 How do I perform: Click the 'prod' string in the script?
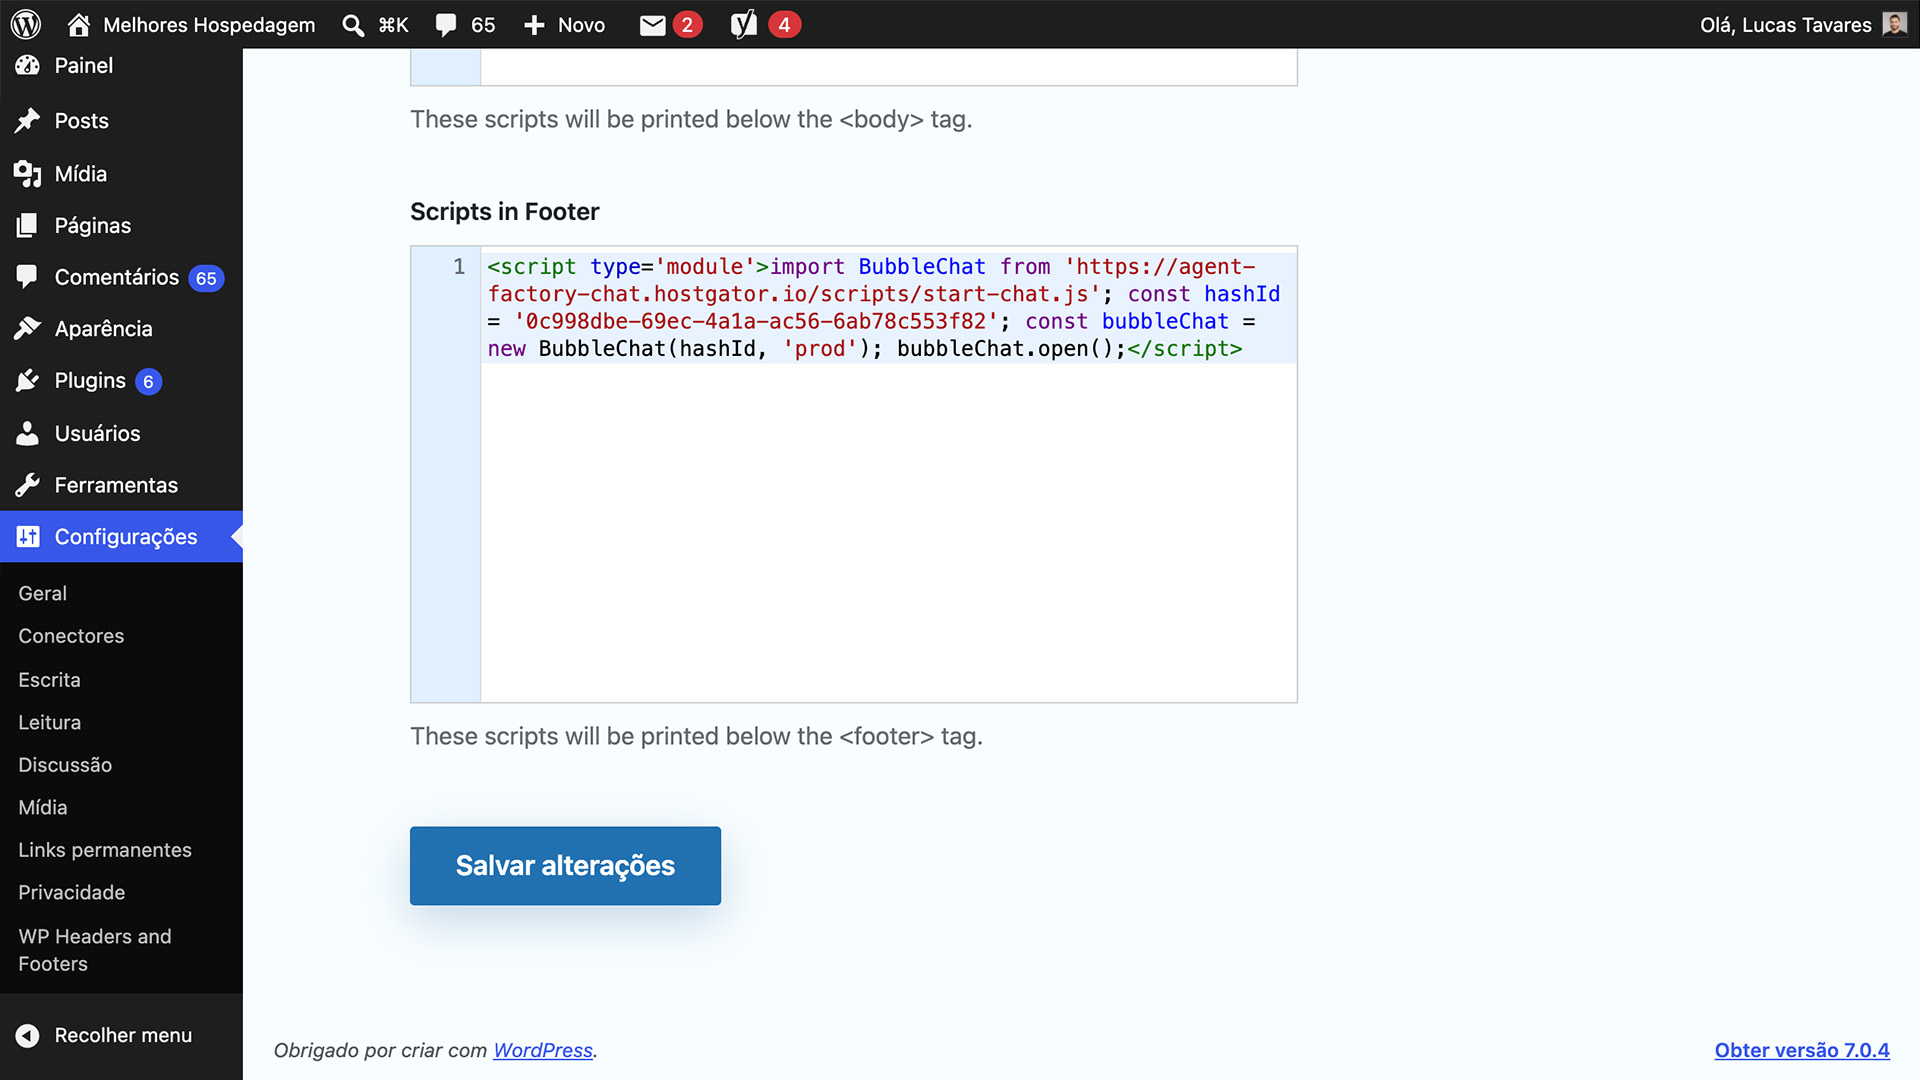click(820, 348)
